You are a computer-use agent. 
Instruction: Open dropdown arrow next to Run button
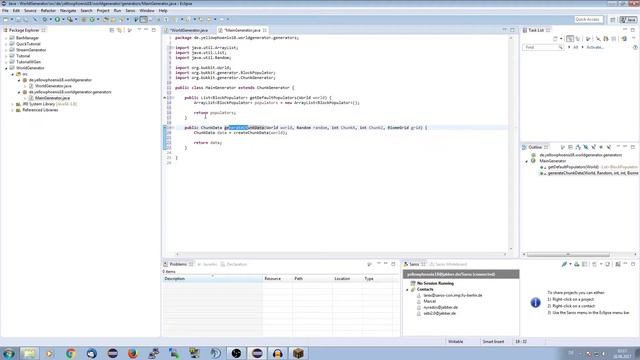63,19
